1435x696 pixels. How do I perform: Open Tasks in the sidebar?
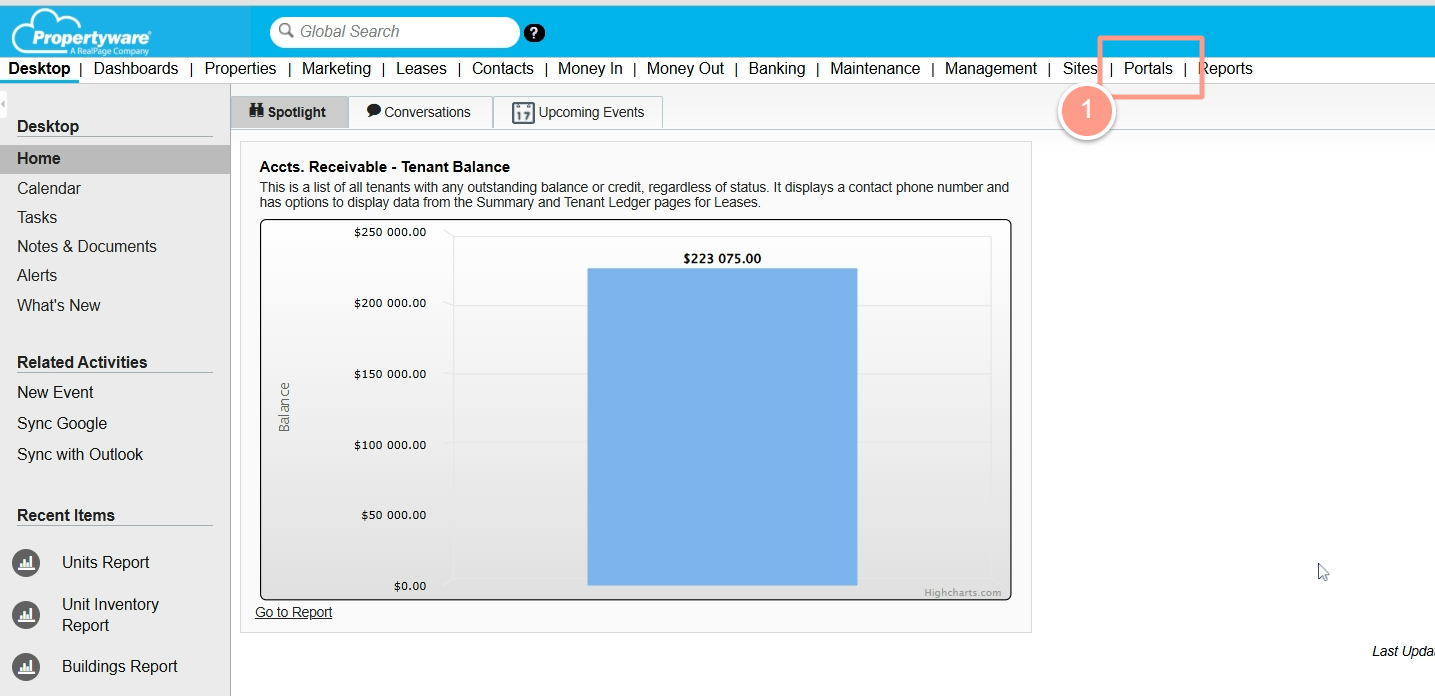click(37, 217)
